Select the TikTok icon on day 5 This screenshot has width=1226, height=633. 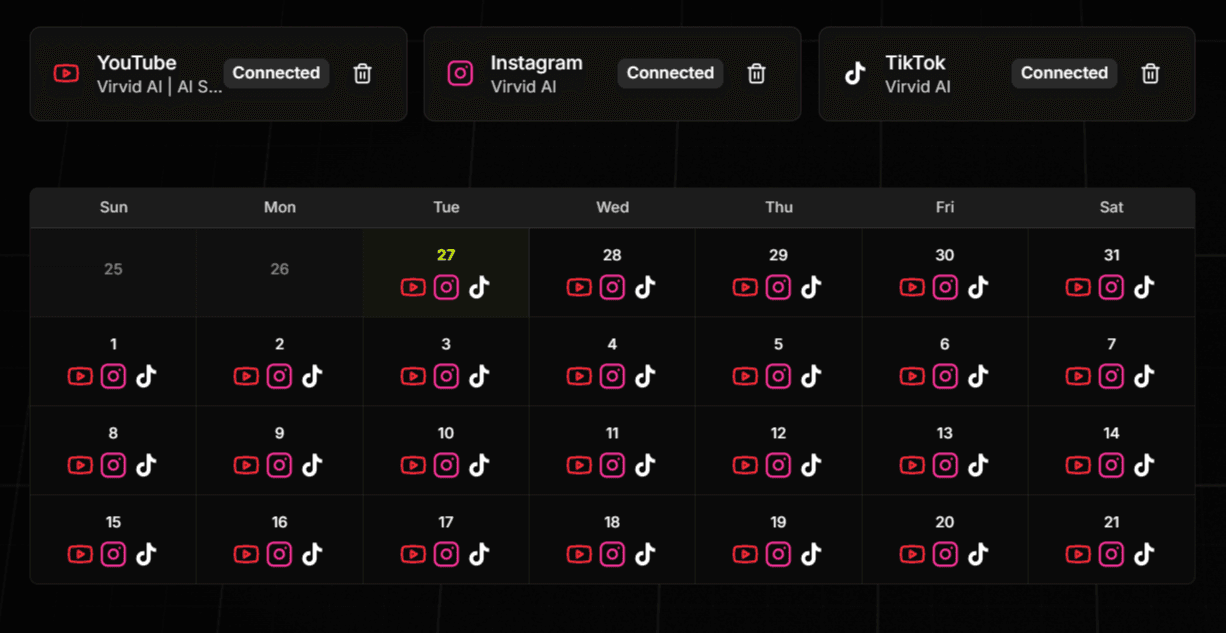(812, 377)
